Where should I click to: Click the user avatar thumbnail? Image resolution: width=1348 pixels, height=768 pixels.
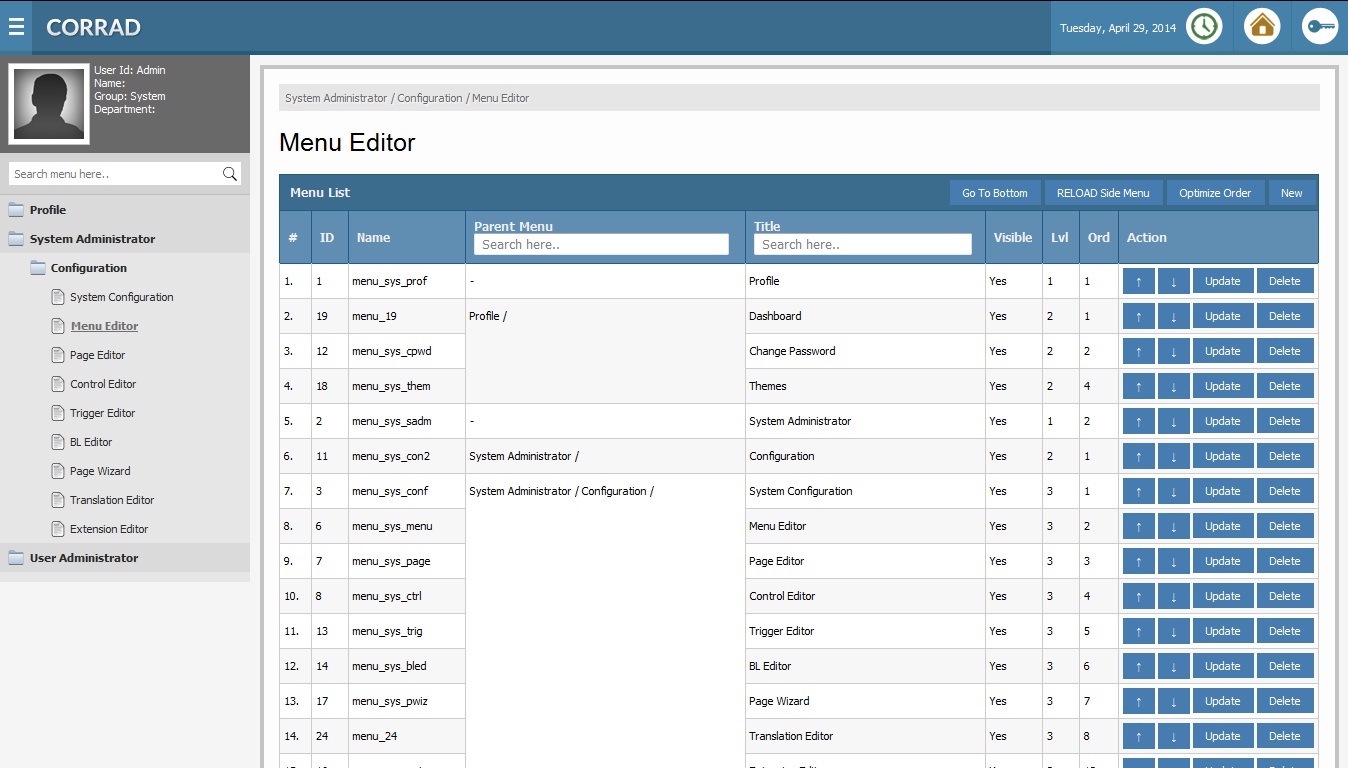coord(49,104)
